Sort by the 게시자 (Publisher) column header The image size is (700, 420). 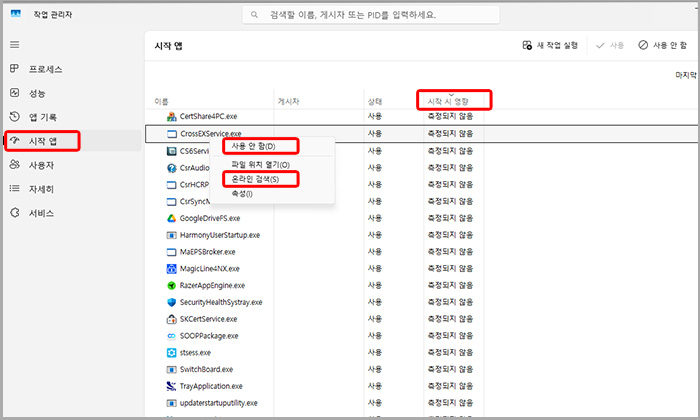click(x=288, y=102)
